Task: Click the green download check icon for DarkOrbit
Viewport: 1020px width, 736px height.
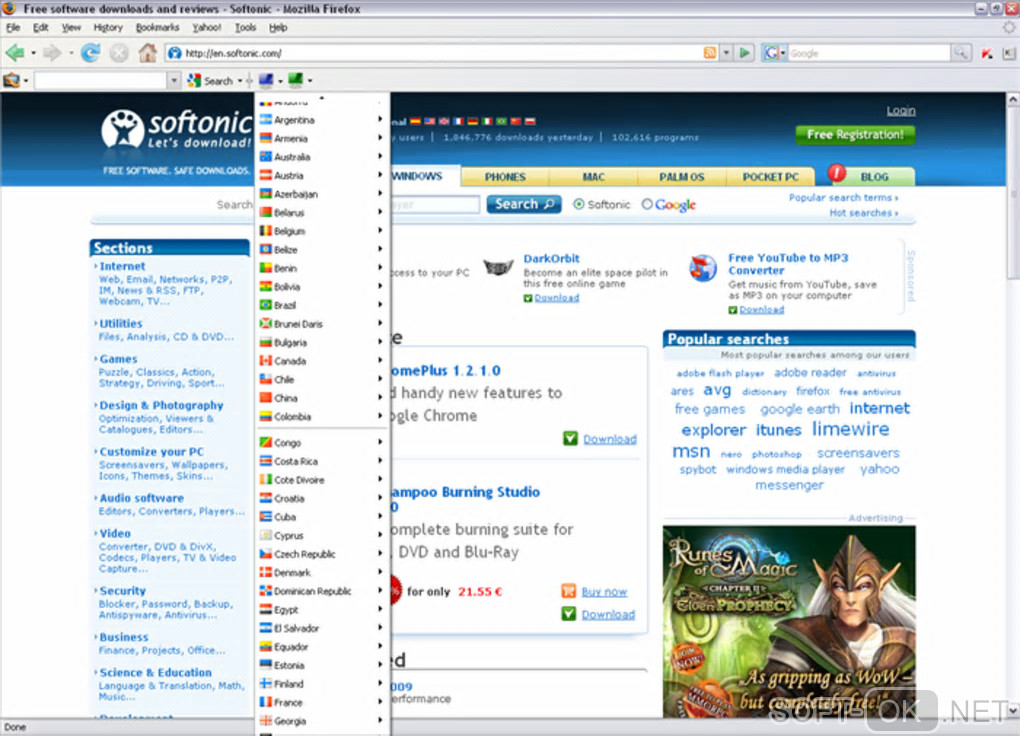Action: [x=528, y=298]
